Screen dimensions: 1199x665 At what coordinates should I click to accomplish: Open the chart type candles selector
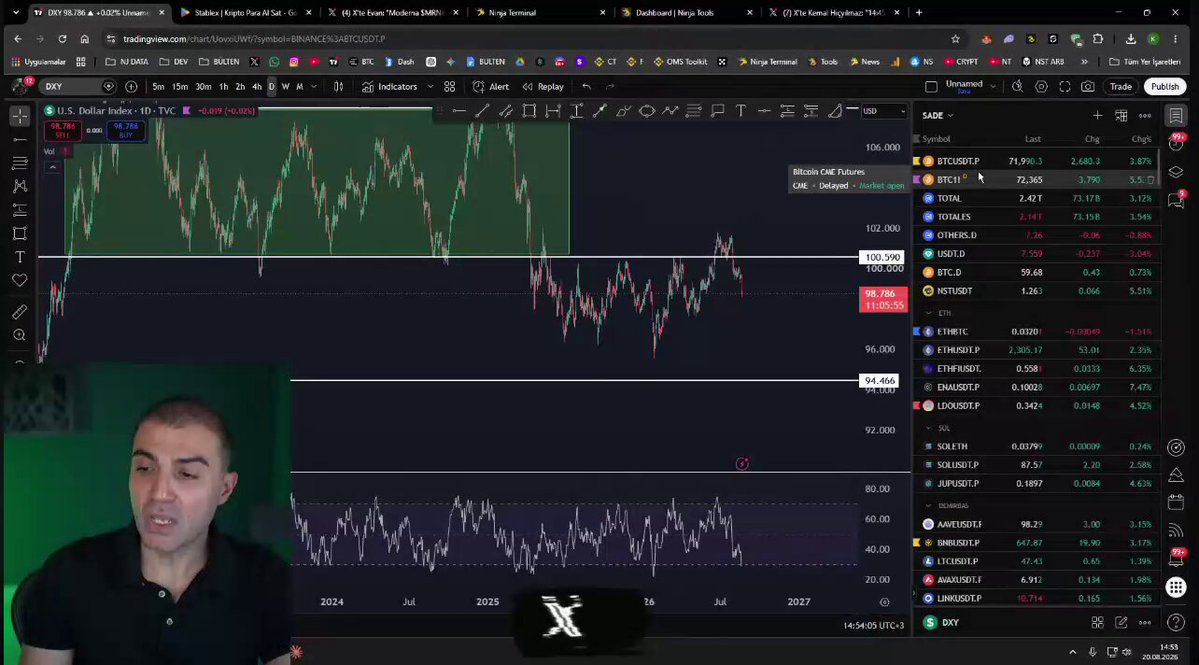[x=339, y=86]
